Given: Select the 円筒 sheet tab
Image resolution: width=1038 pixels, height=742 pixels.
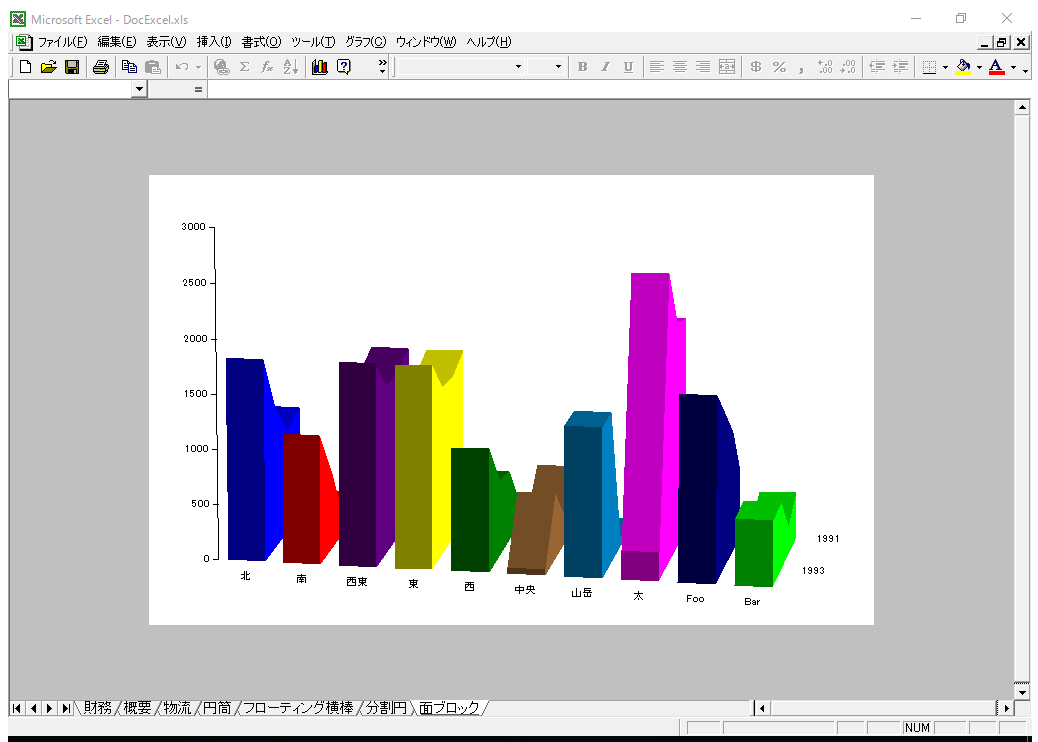Looking at the screenshot, I should click(x=217, y=708).
